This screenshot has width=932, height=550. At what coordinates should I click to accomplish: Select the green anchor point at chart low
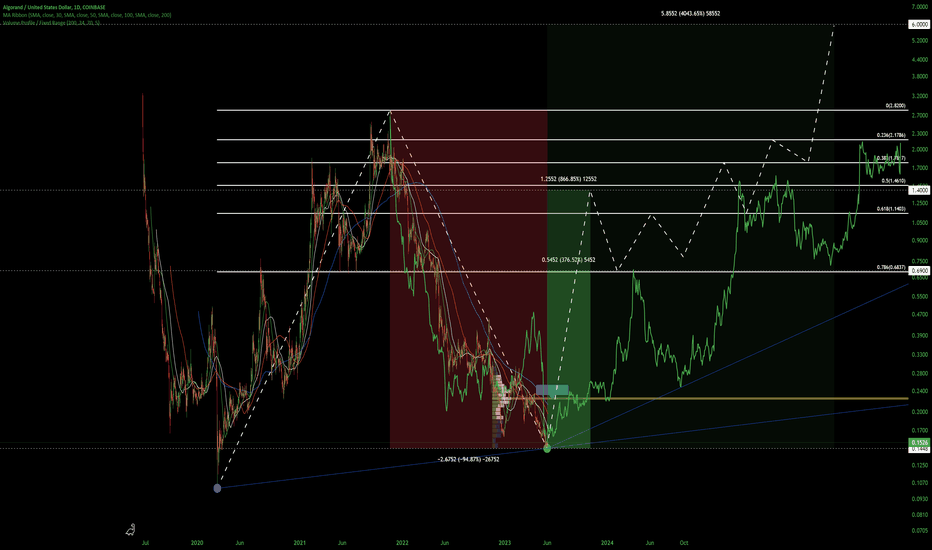pos(547,448)
